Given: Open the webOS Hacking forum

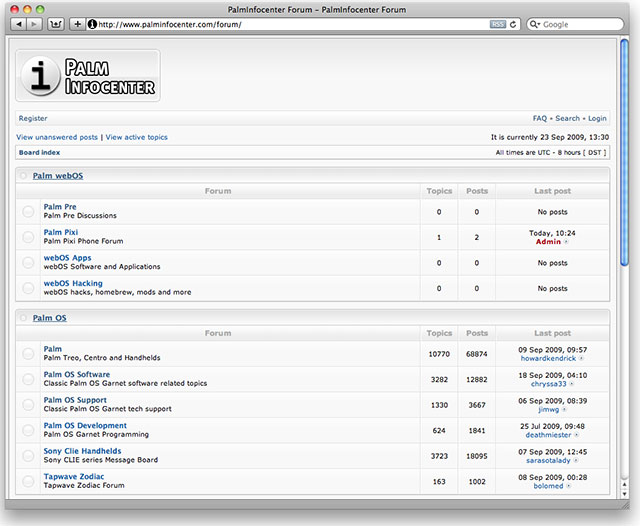Looking at the screenshot, I should [73, 283].
